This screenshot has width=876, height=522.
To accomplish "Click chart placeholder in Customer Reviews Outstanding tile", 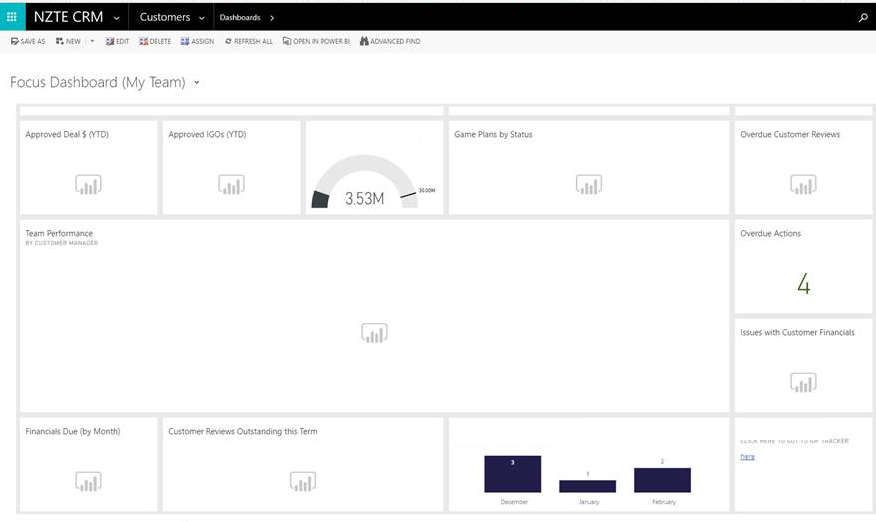I will coord(303,481).
